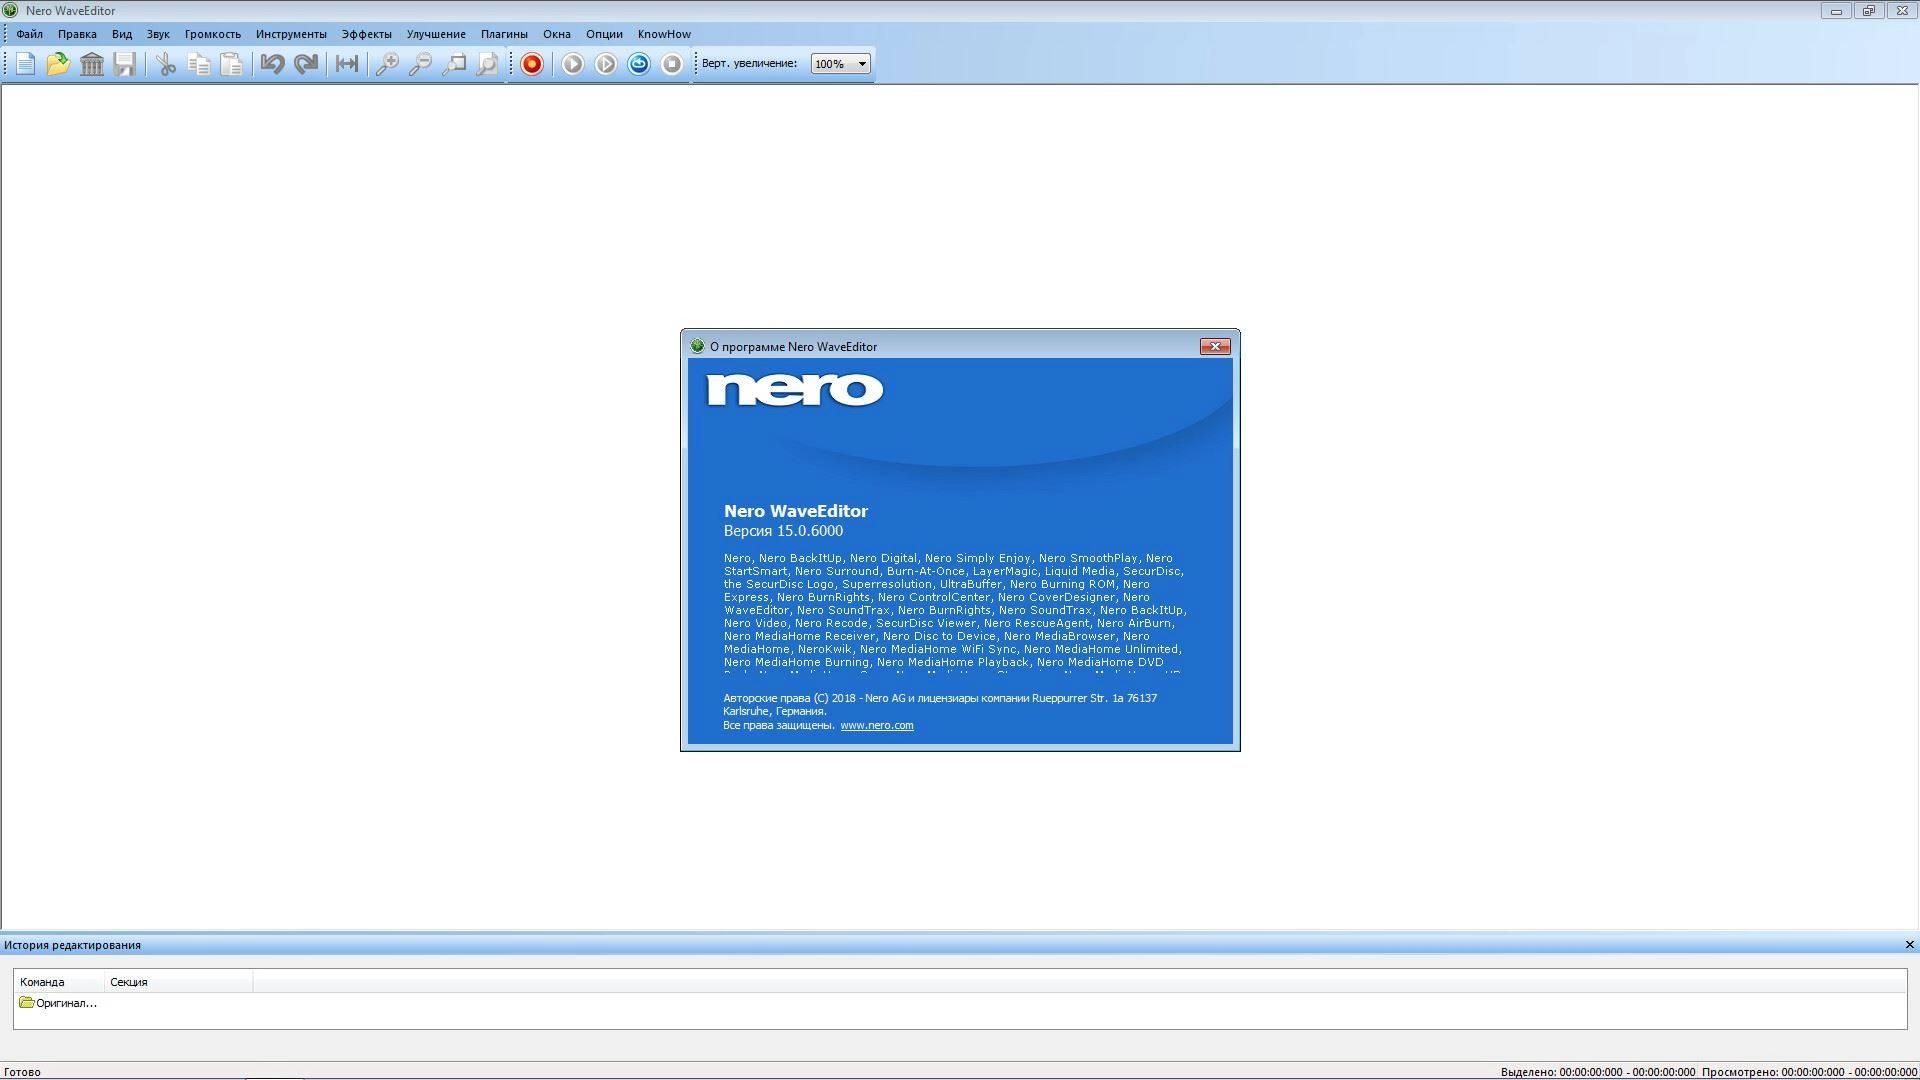Open the Вид menu
This screenshot has height=1080, width=1920.
pyautogui.click(x=122, y=34)
